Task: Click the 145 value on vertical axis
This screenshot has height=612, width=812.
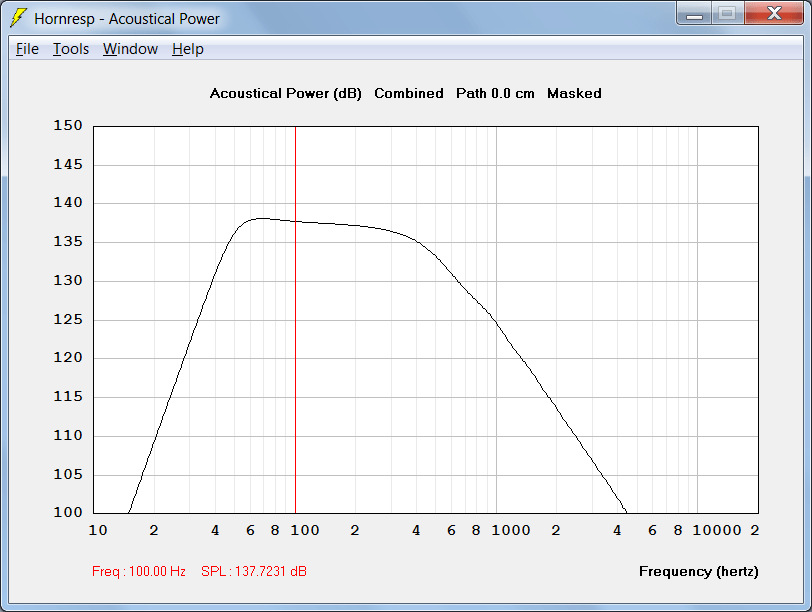Action: [x=68, y=165]
